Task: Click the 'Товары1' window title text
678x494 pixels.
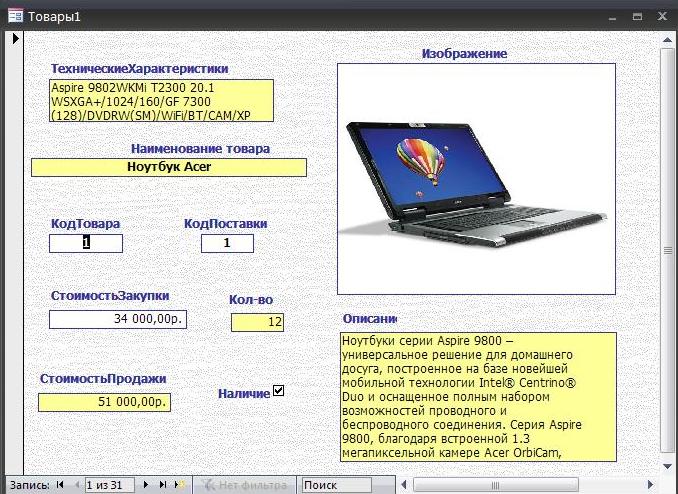Action: 54,17
